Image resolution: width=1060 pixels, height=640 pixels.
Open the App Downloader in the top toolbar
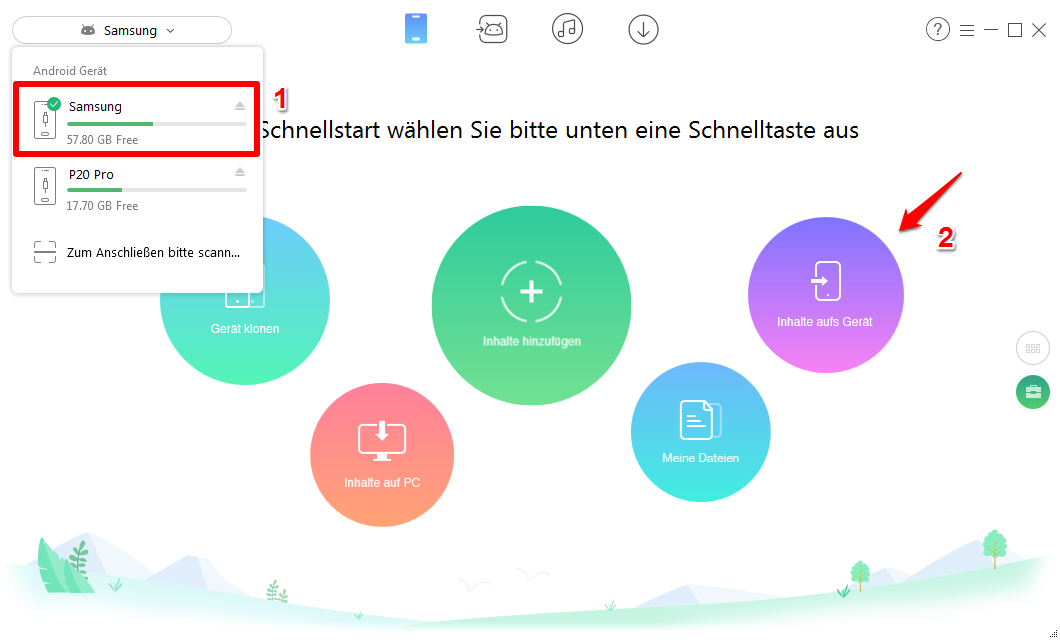492,29
